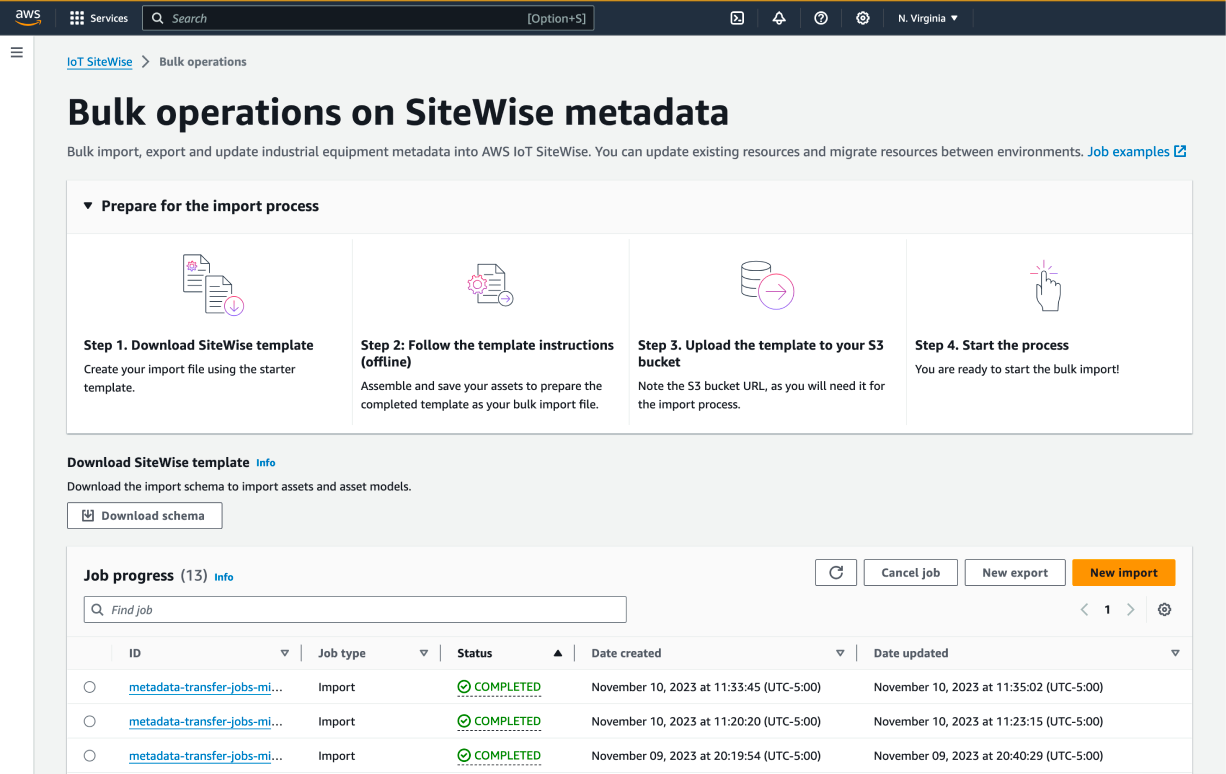Image resolution: width=1226 pixels, height=774 pixels.
Task: Click the help question mark icon
Action: pyautogui.click(x=821, y=17)
